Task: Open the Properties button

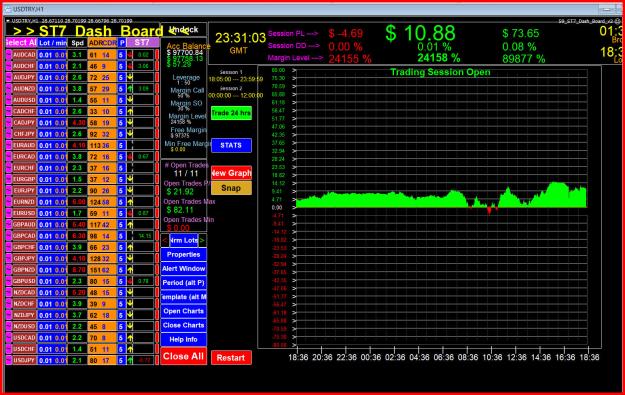Action: pyautogui.click(x=184, y=254)
